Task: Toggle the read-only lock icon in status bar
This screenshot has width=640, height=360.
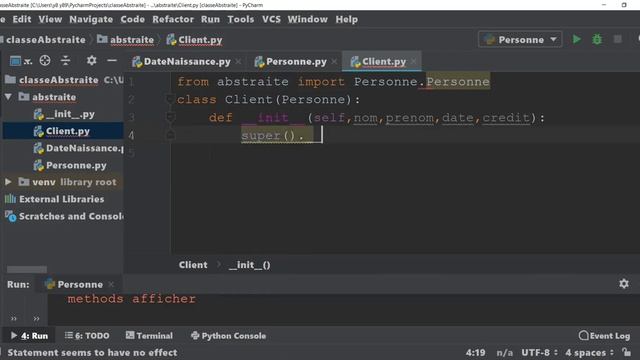Action: point(627,352)
